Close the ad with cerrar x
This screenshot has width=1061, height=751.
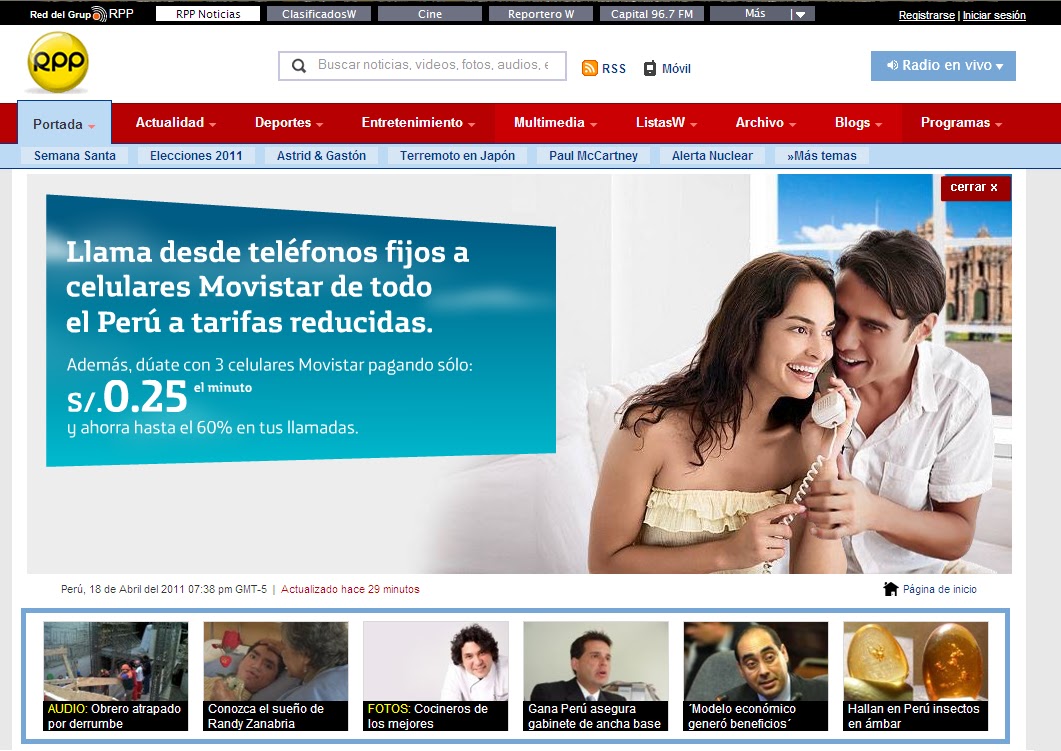(x=975, y=187)
